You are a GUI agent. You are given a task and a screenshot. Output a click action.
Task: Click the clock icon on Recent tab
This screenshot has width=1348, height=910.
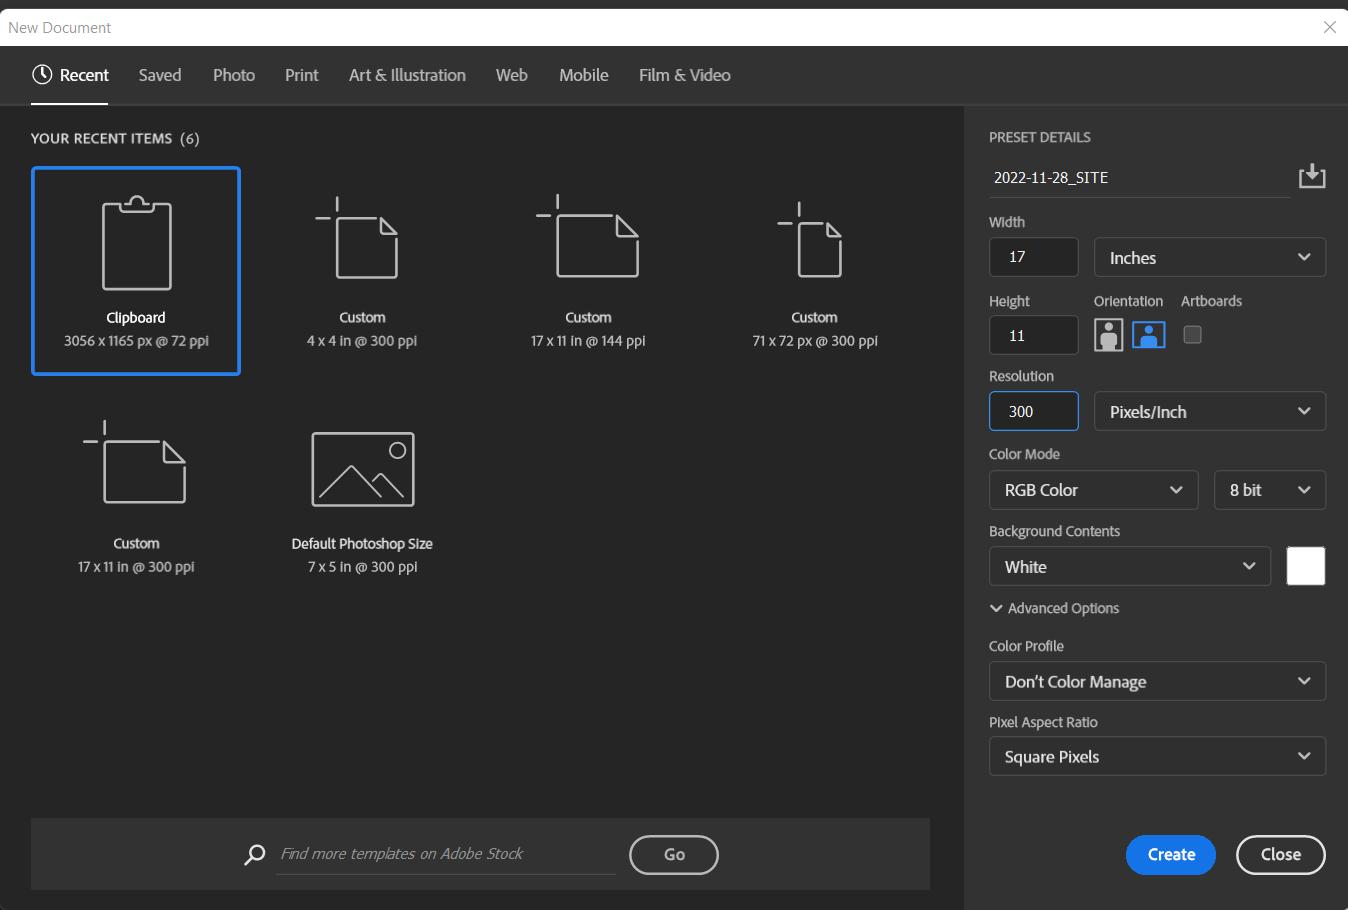coord(42,75)
